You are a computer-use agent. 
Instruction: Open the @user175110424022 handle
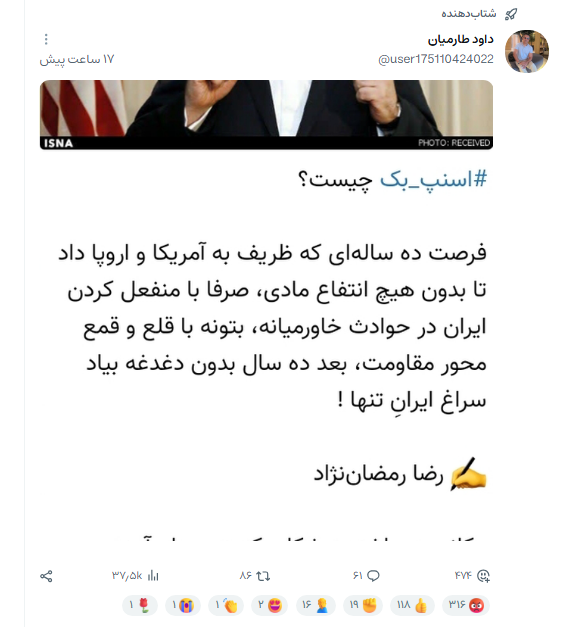click(x=436, y=59)
